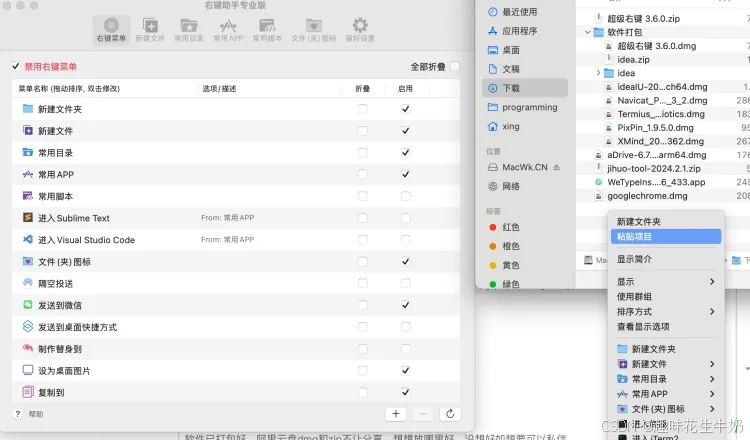Choose top 新建文件夹 context menu entry
This screenshot has width=750, height=440.
(666, 222)
